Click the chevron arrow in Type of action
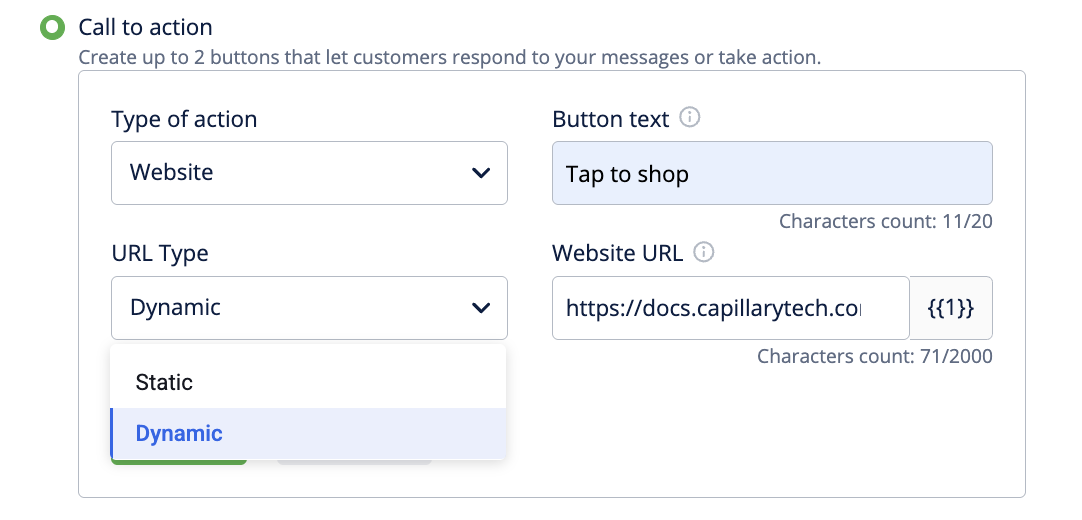This screenshot has width=1082, height=520. click(480, 173)
